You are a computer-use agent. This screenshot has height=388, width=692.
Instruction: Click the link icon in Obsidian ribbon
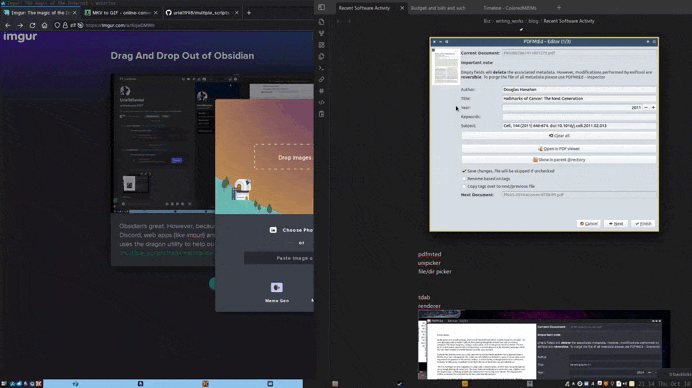click(x=321, y=79)
